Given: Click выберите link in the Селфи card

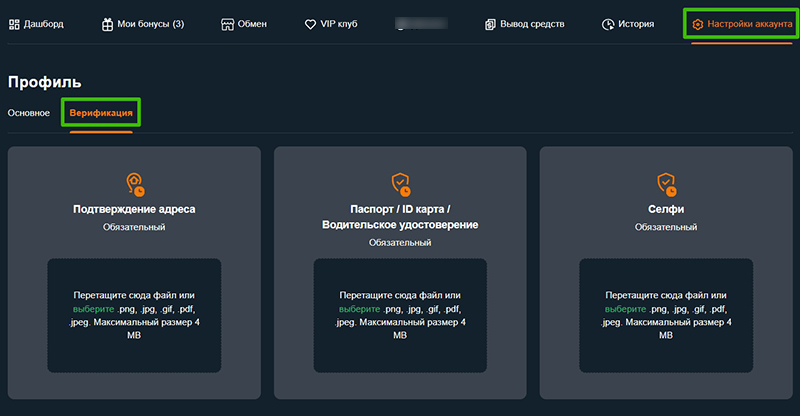Looking at the screenshot, I should [626, 309].
